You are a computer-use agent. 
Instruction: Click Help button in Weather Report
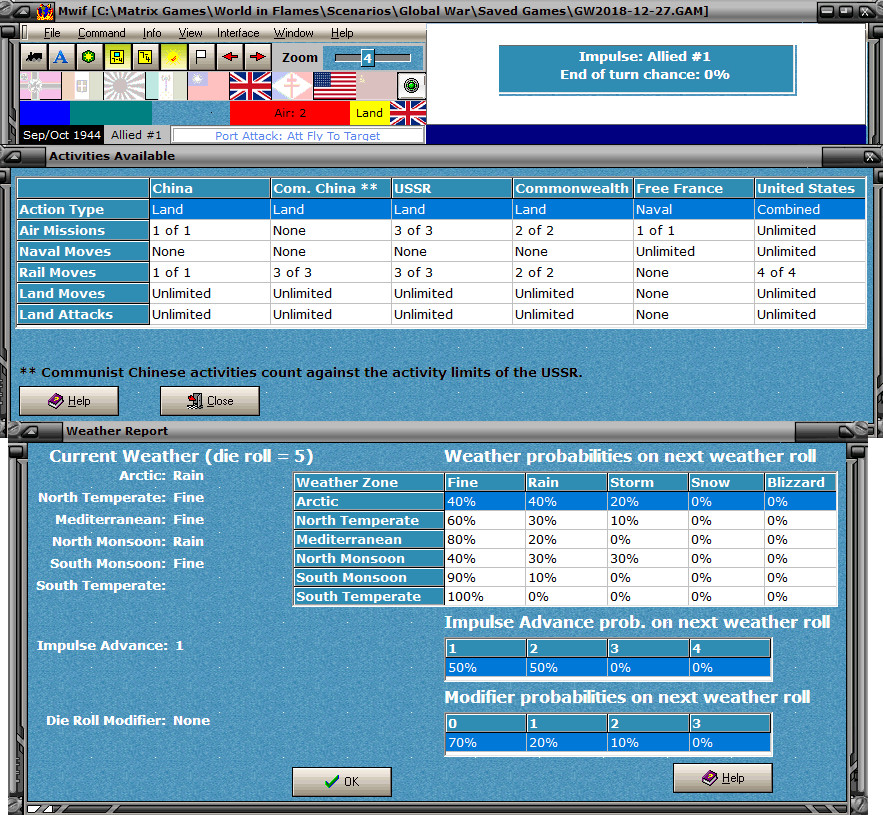723,778
